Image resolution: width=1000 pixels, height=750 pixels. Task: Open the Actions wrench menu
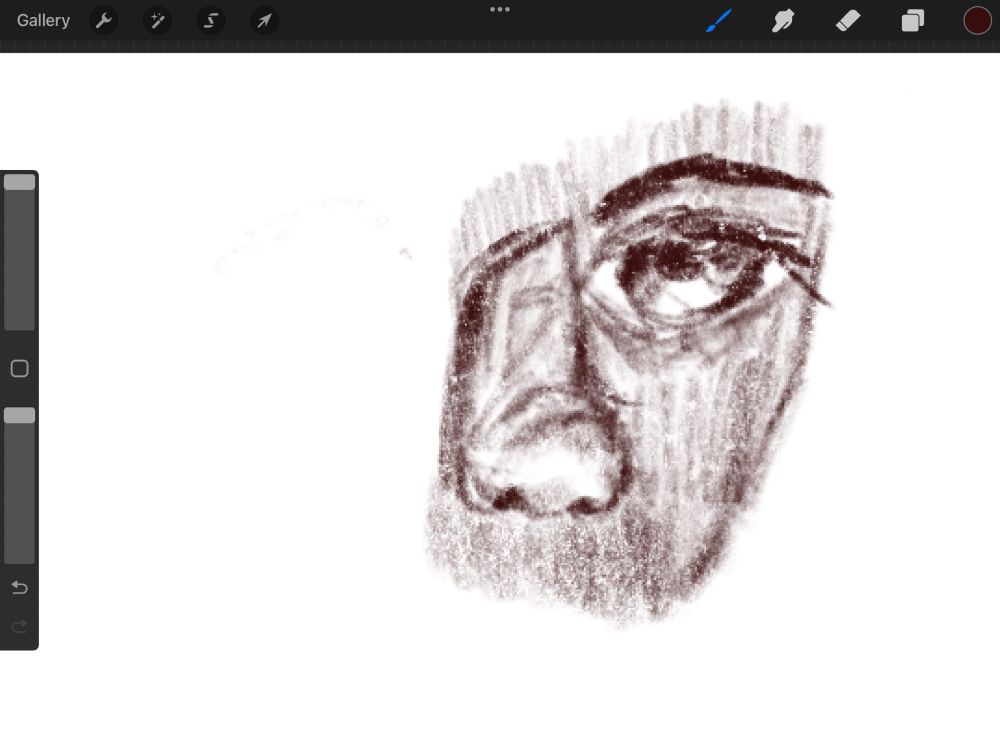pyautogui.click(x=104, y=20)
